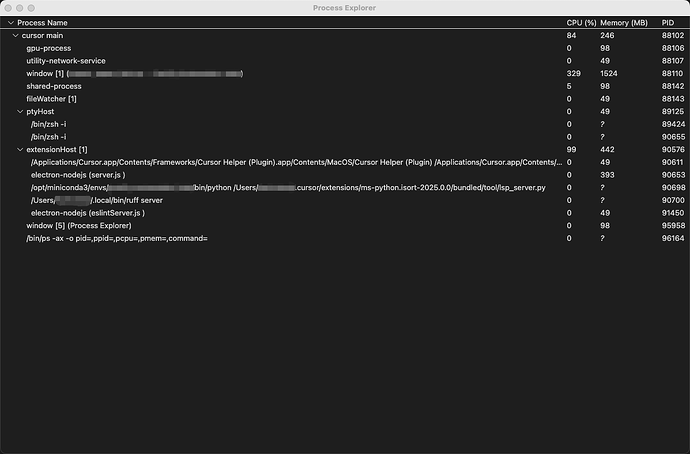
Task: Select the ruff server process row
Action: click(345, 200)
